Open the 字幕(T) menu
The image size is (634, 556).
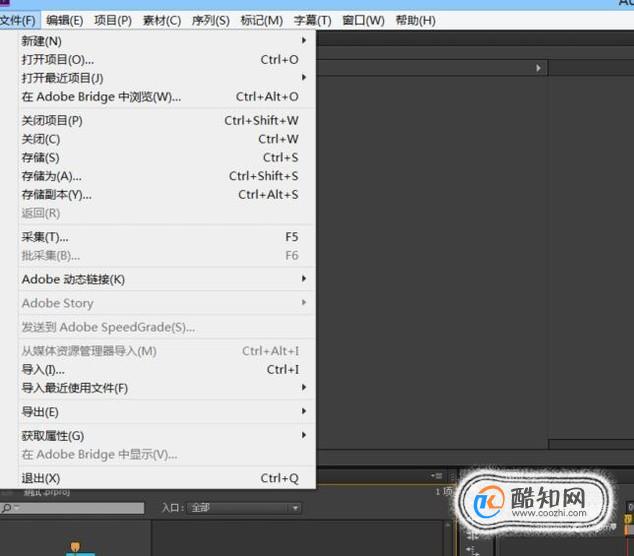point(312,20)
